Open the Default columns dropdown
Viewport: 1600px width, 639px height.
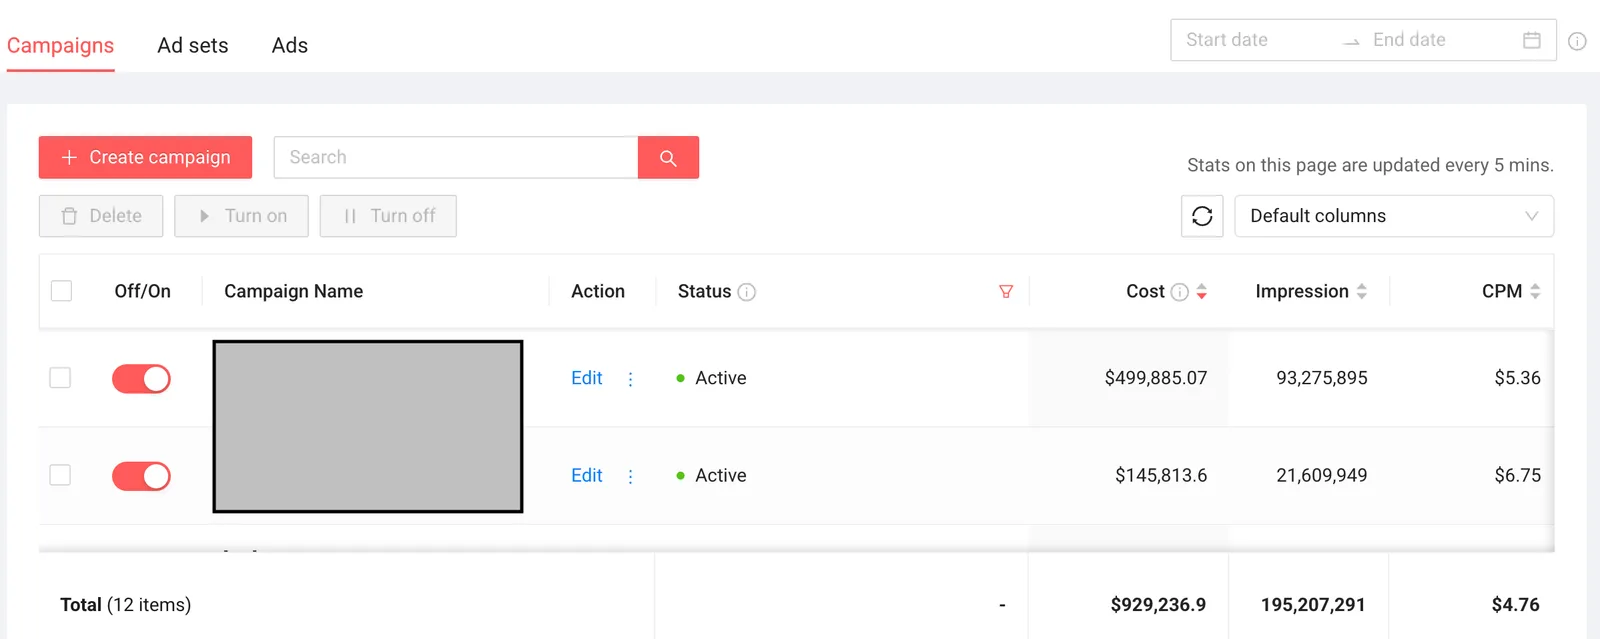1394,216
